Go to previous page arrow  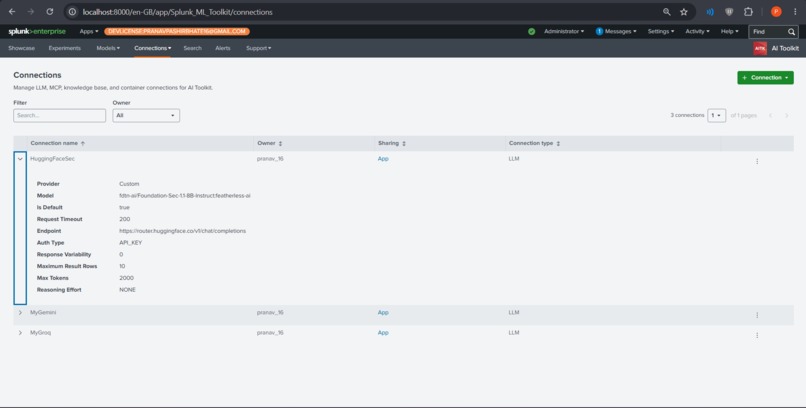[x=771, y=116]
